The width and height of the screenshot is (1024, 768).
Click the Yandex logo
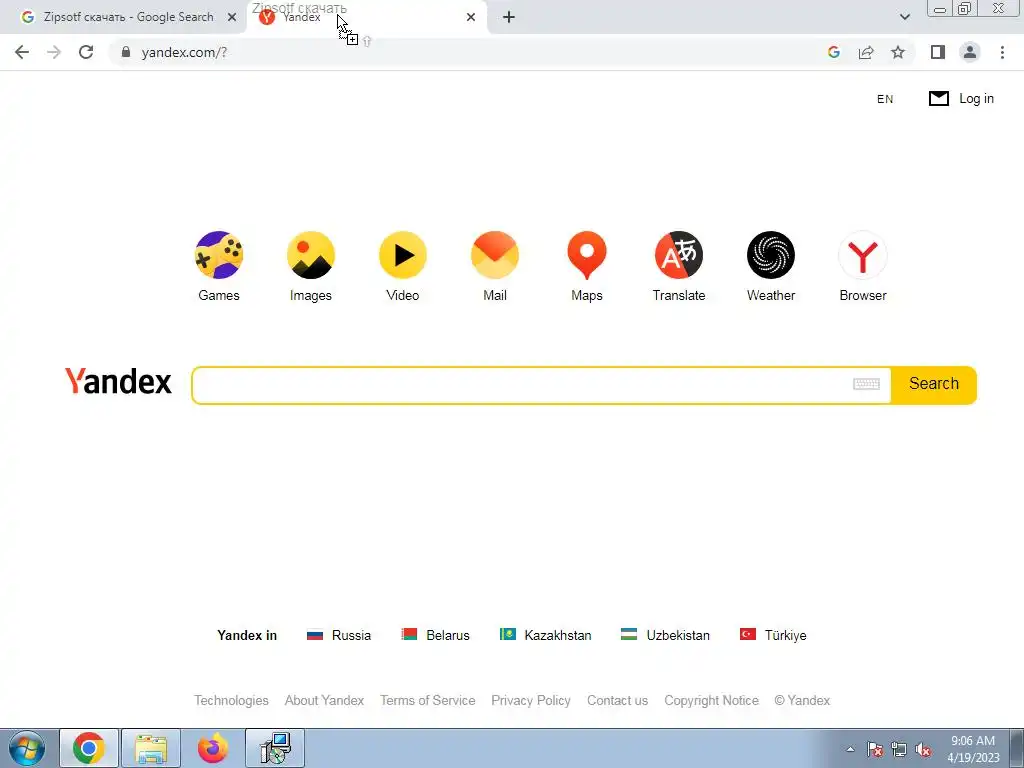pos(118,381)
